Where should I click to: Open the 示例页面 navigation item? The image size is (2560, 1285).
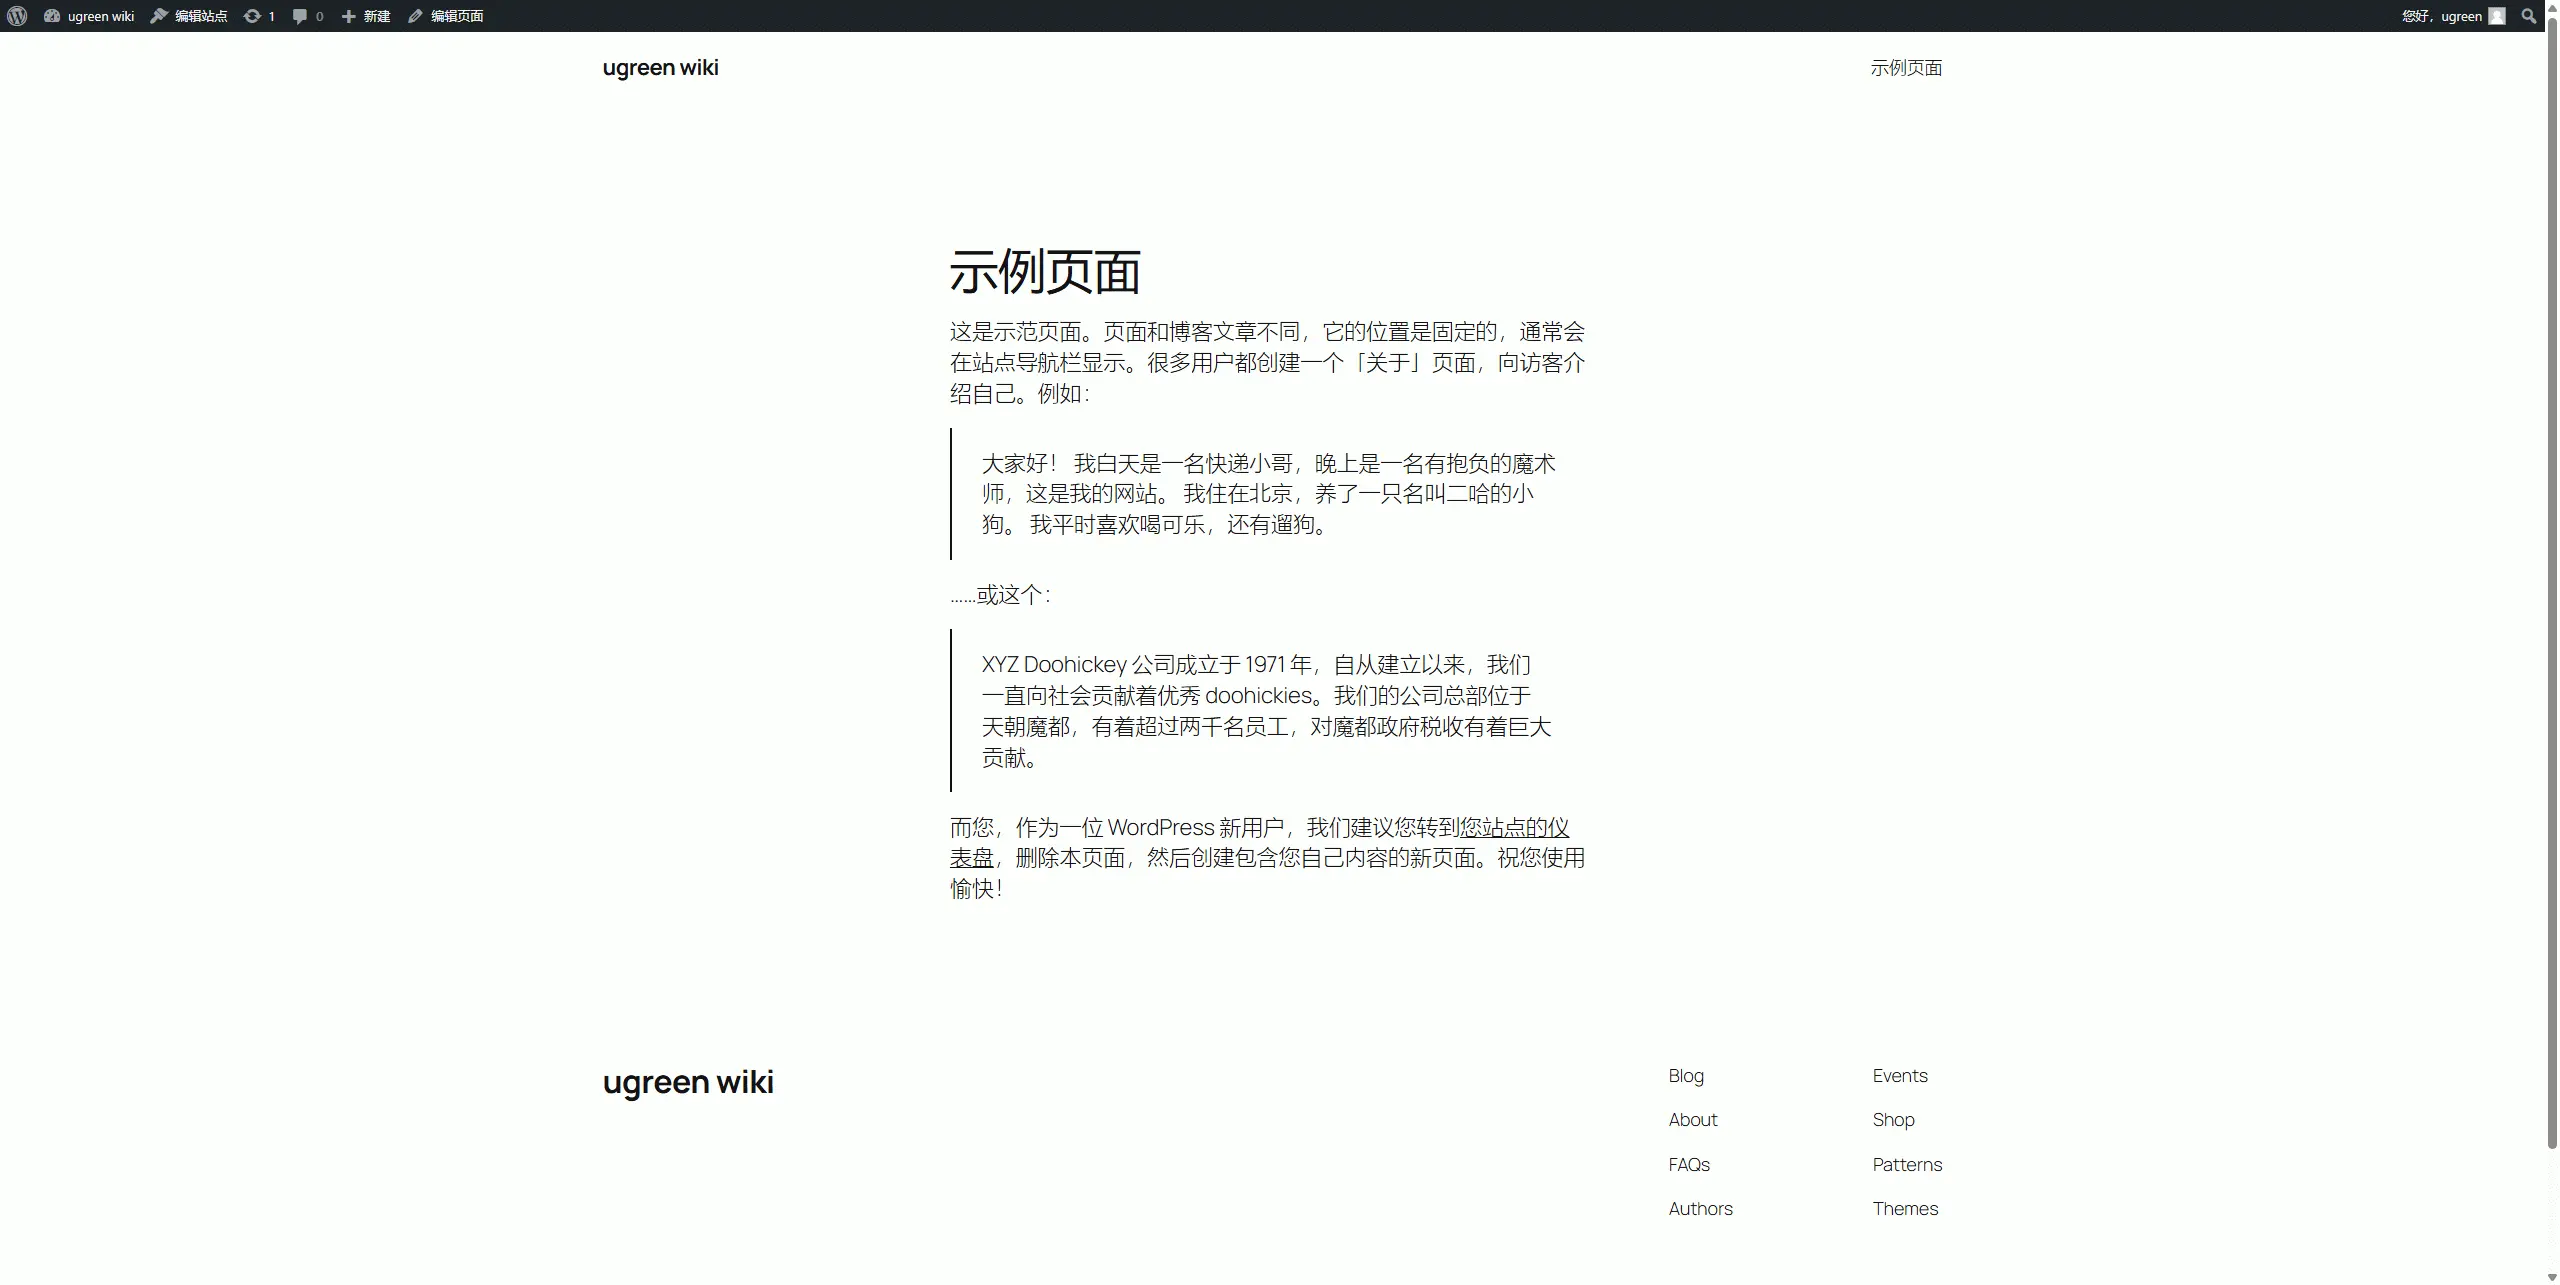(1905, 67)
